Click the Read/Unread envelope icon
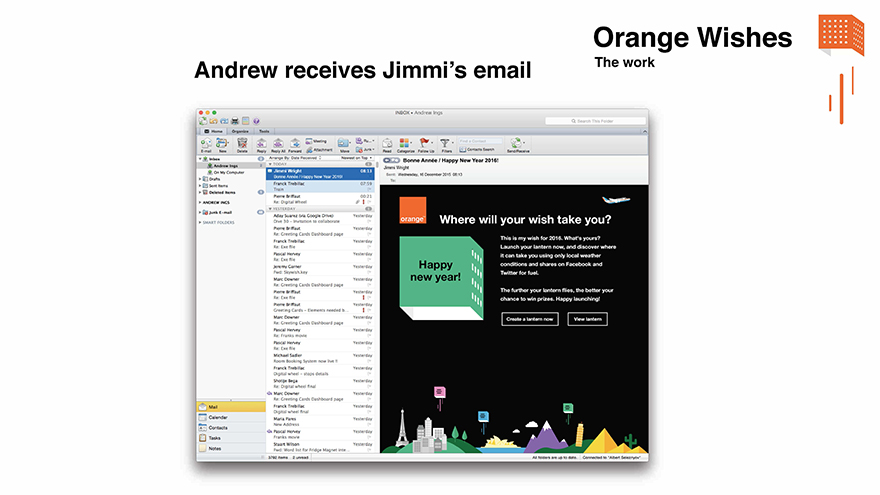Viewport: 880px width, 495px height. click(x=387, y=144)
